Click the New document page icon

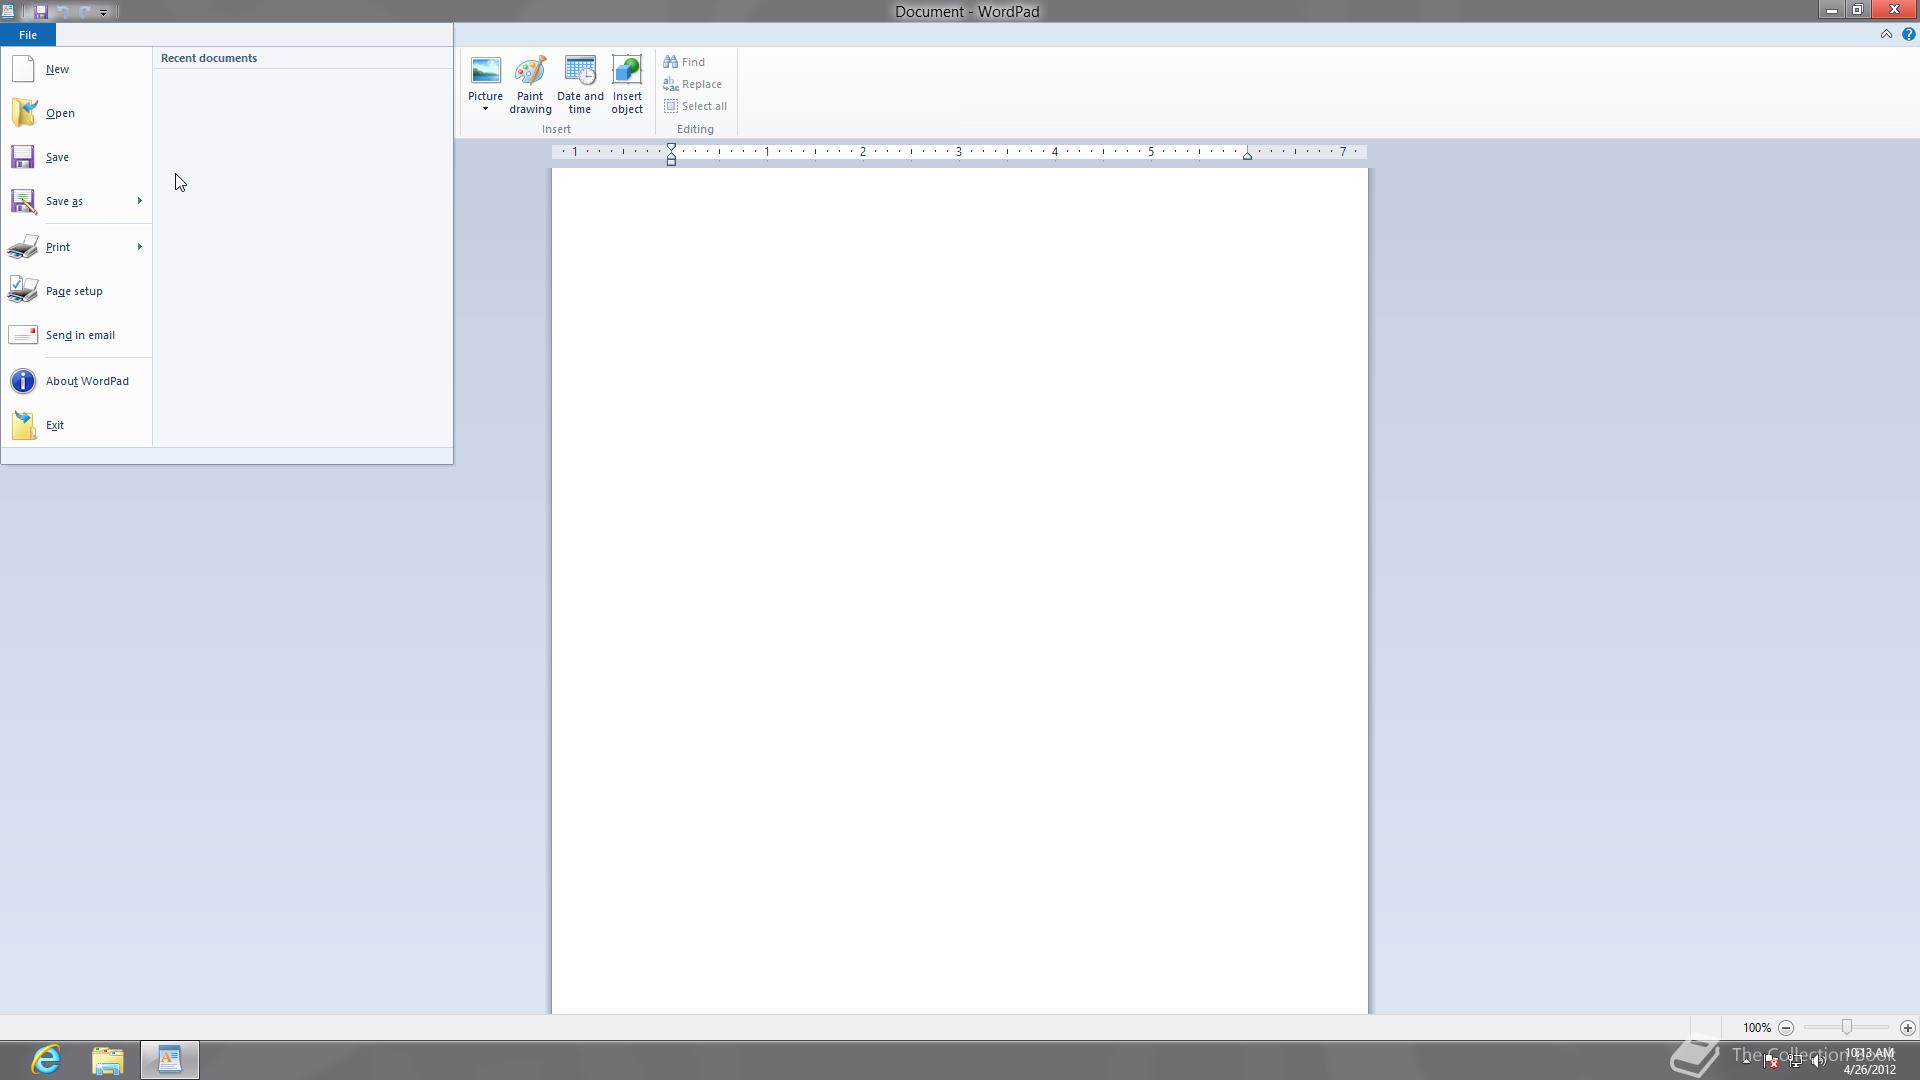[x=23, y=69]
